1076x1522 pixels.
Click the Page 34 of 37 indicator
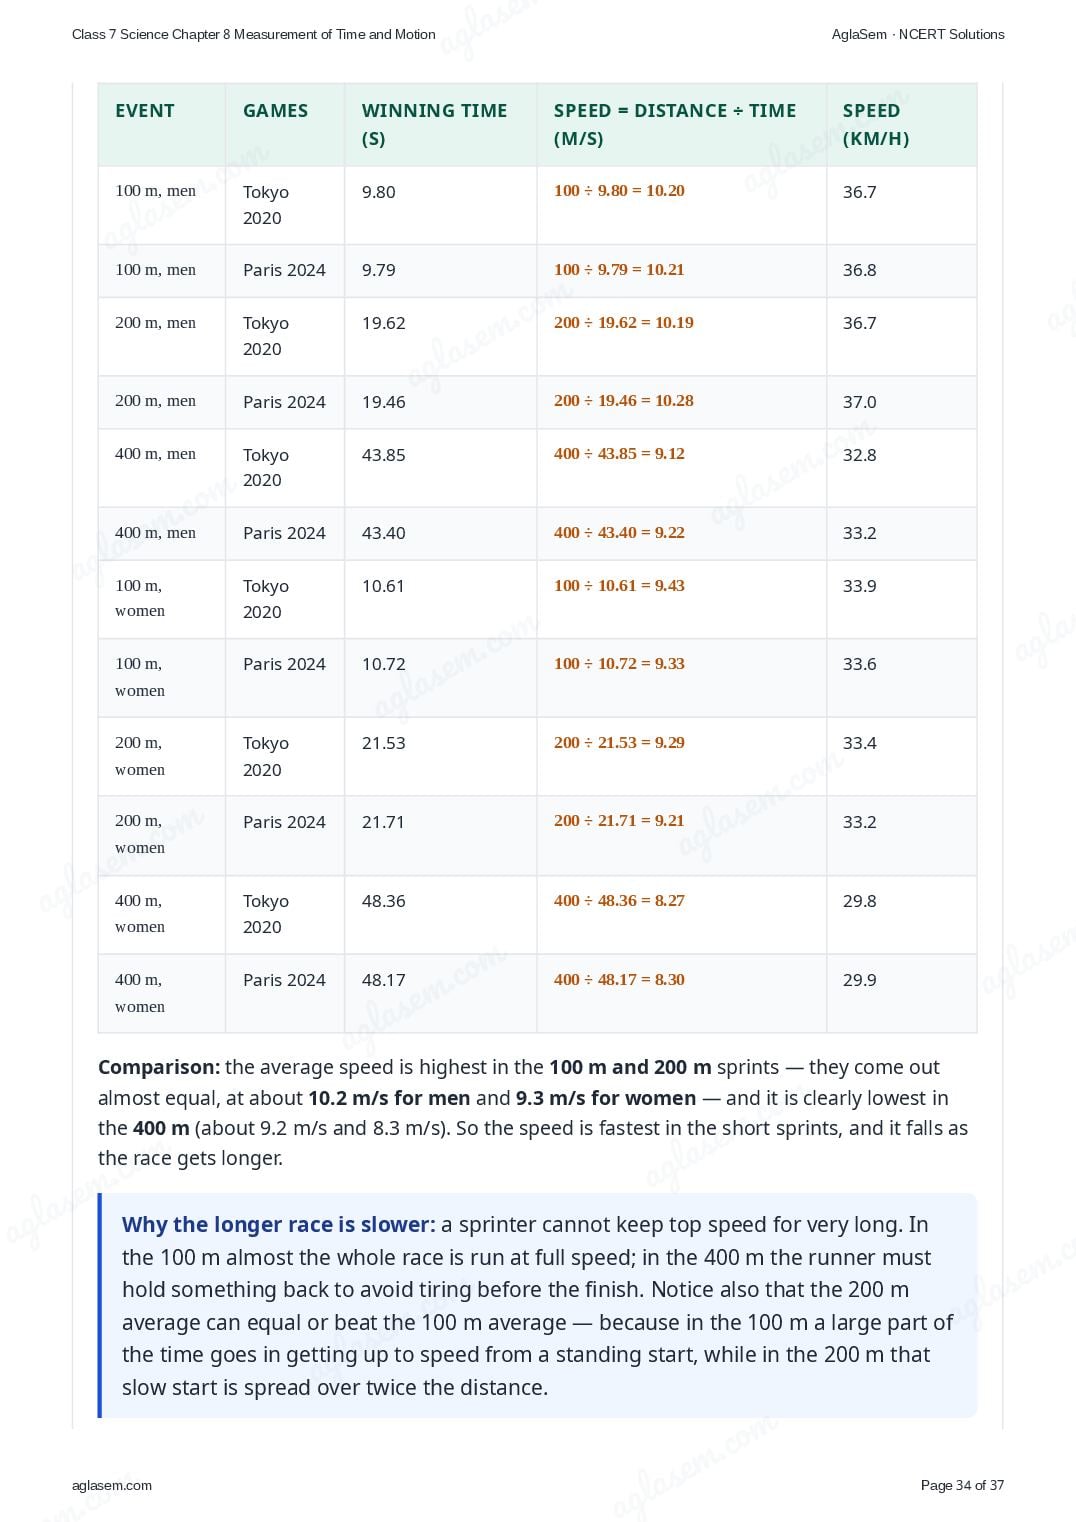(x=962, y=1485)
